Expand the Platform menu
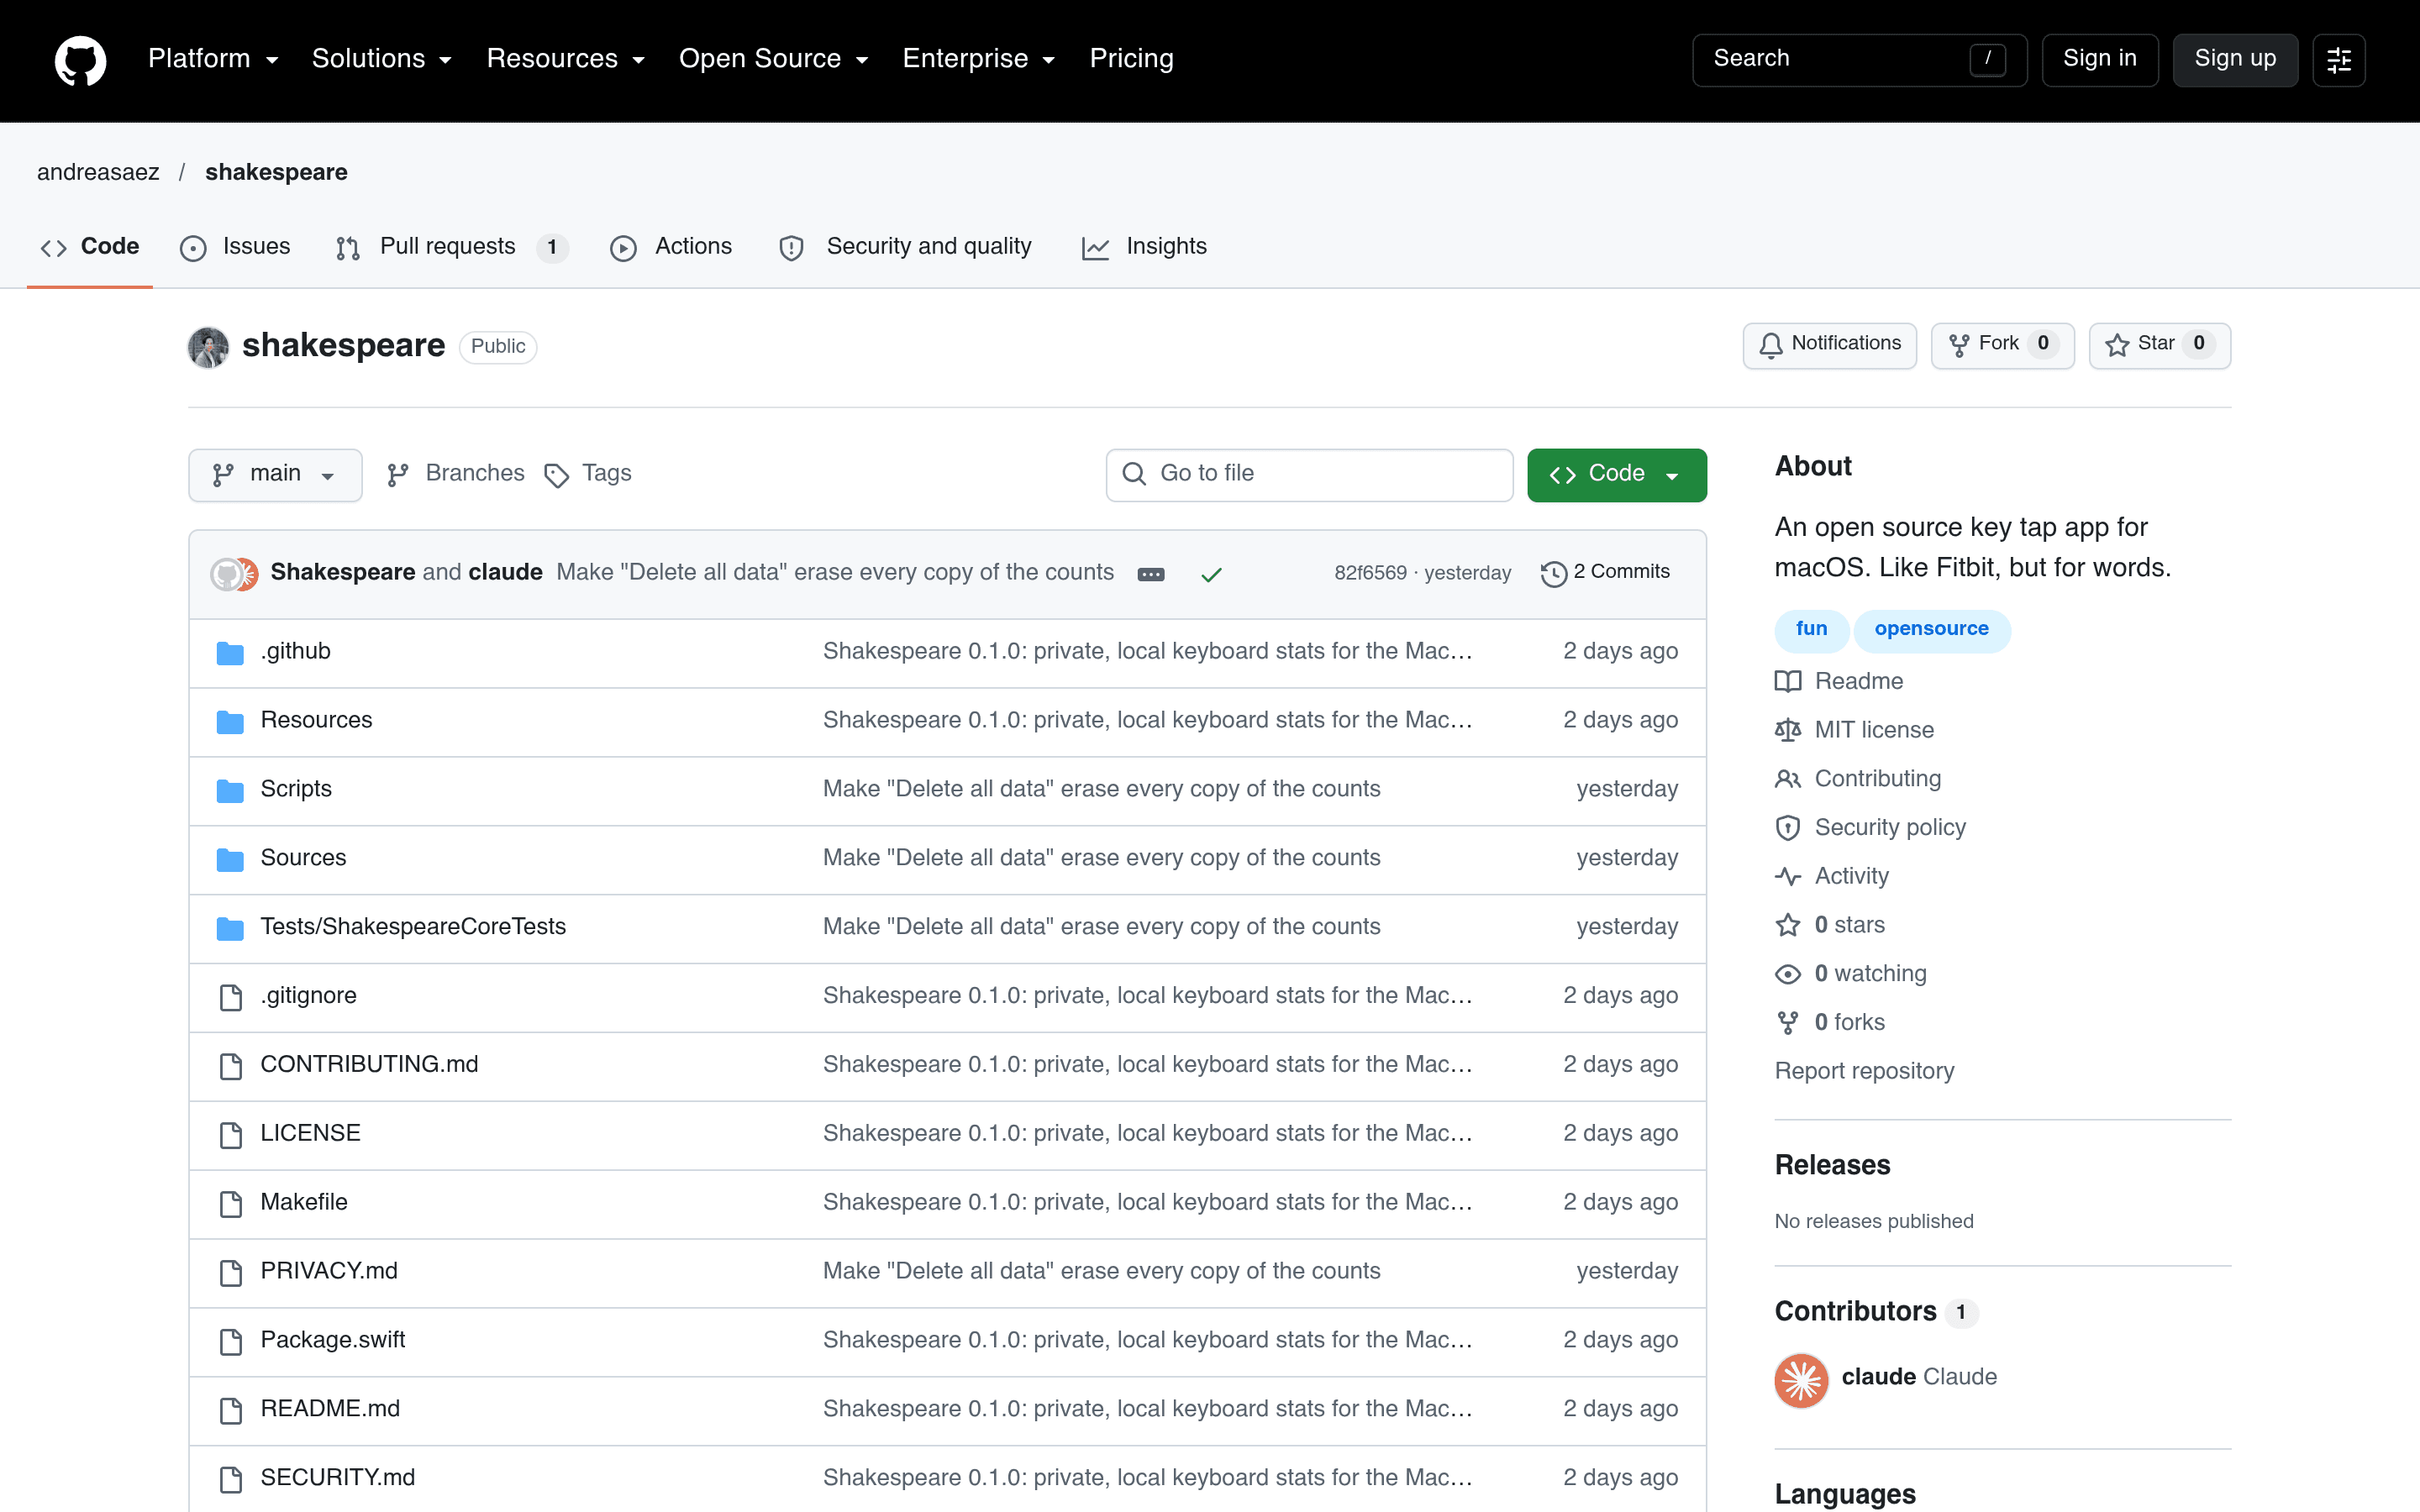2420x1512 pixels. tap(213, 59)
